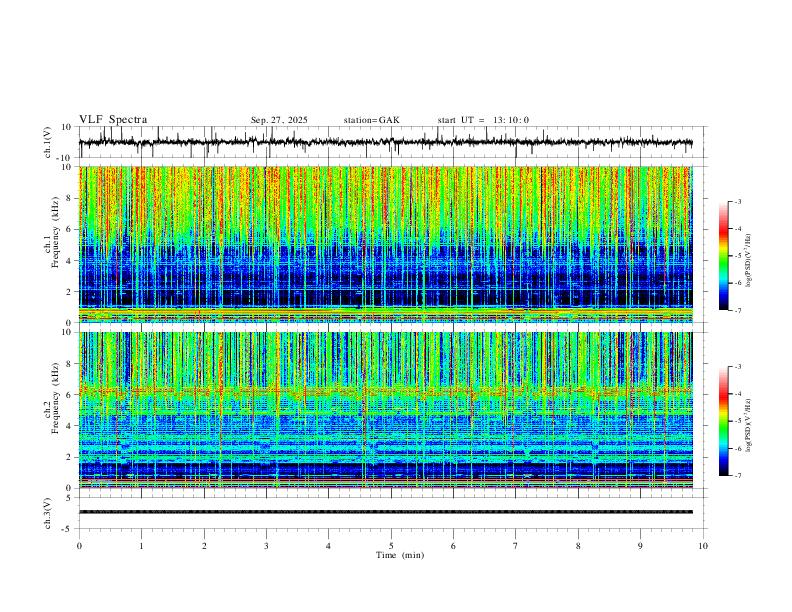The height and width of the screenshot is (612, 792).
Task: Click inside the ch.2 spectrogram panel
Action: tap(385, 410)
